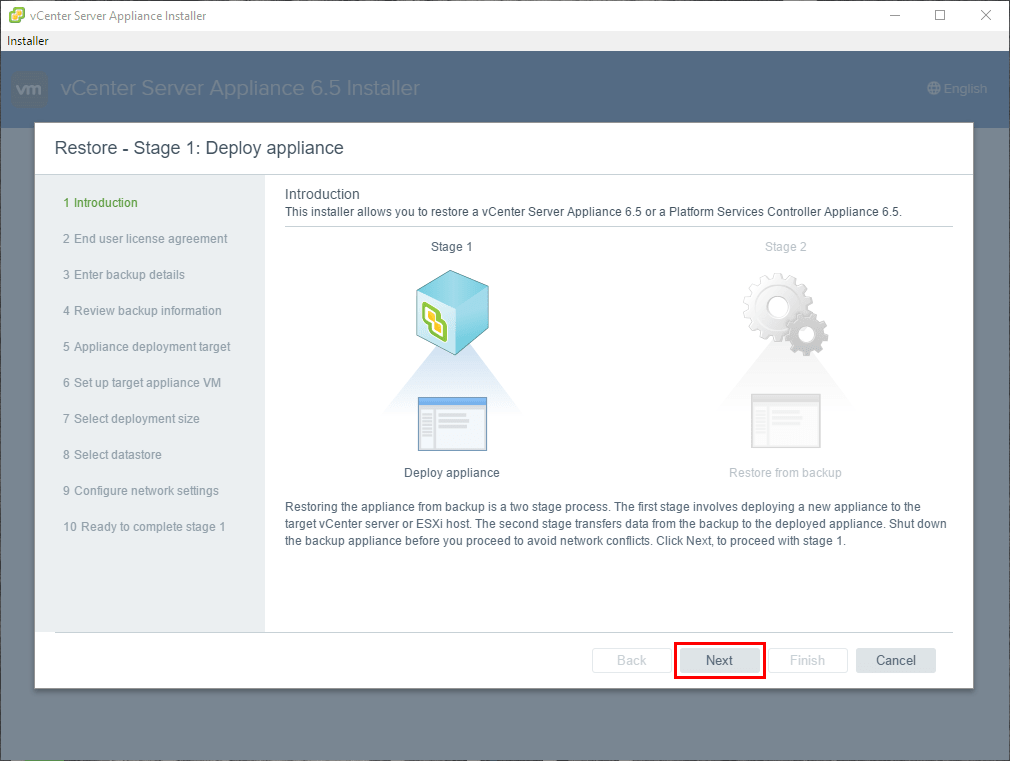This screenshot has height=761, width=1010.
Task: Click the vCenter installer app icon in title bar
Action: tap(17, 15)
